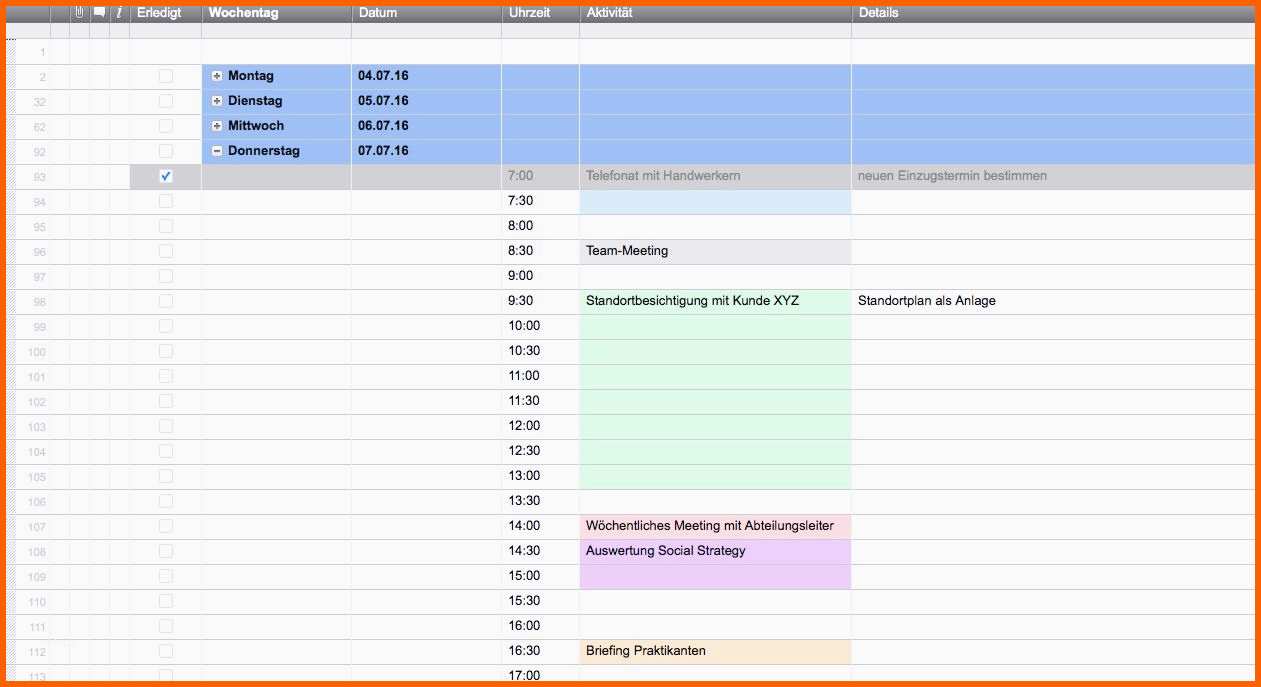1261x687 pixels.
Task: Select the Datum column header
Action: (427, 13)
